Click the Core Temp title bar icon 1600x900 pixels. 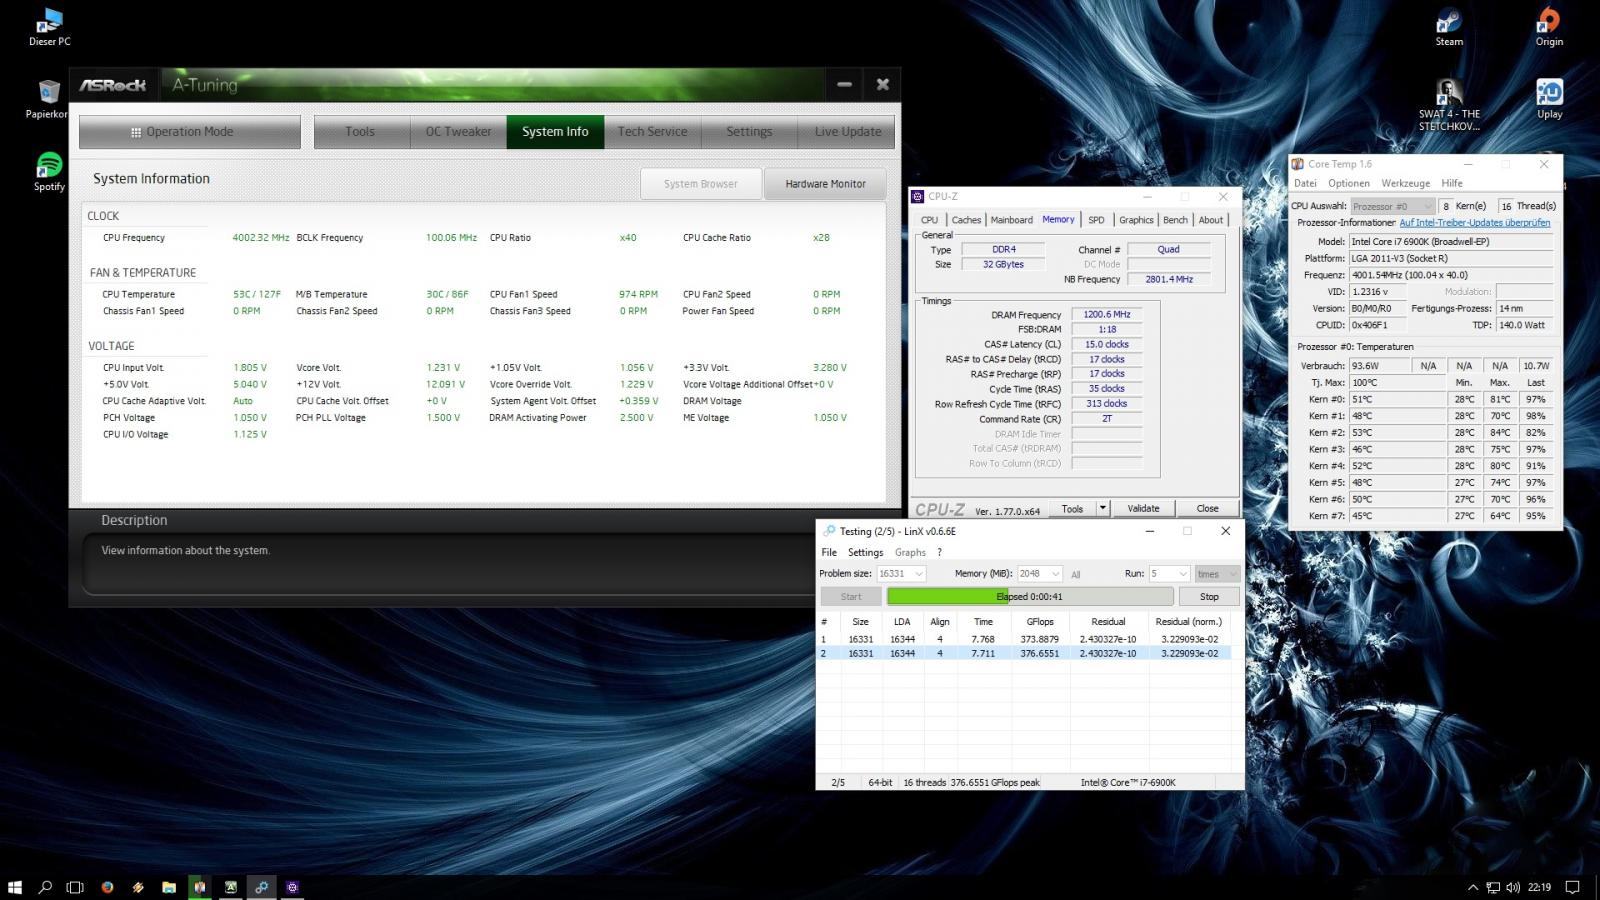click(1298, 164)
